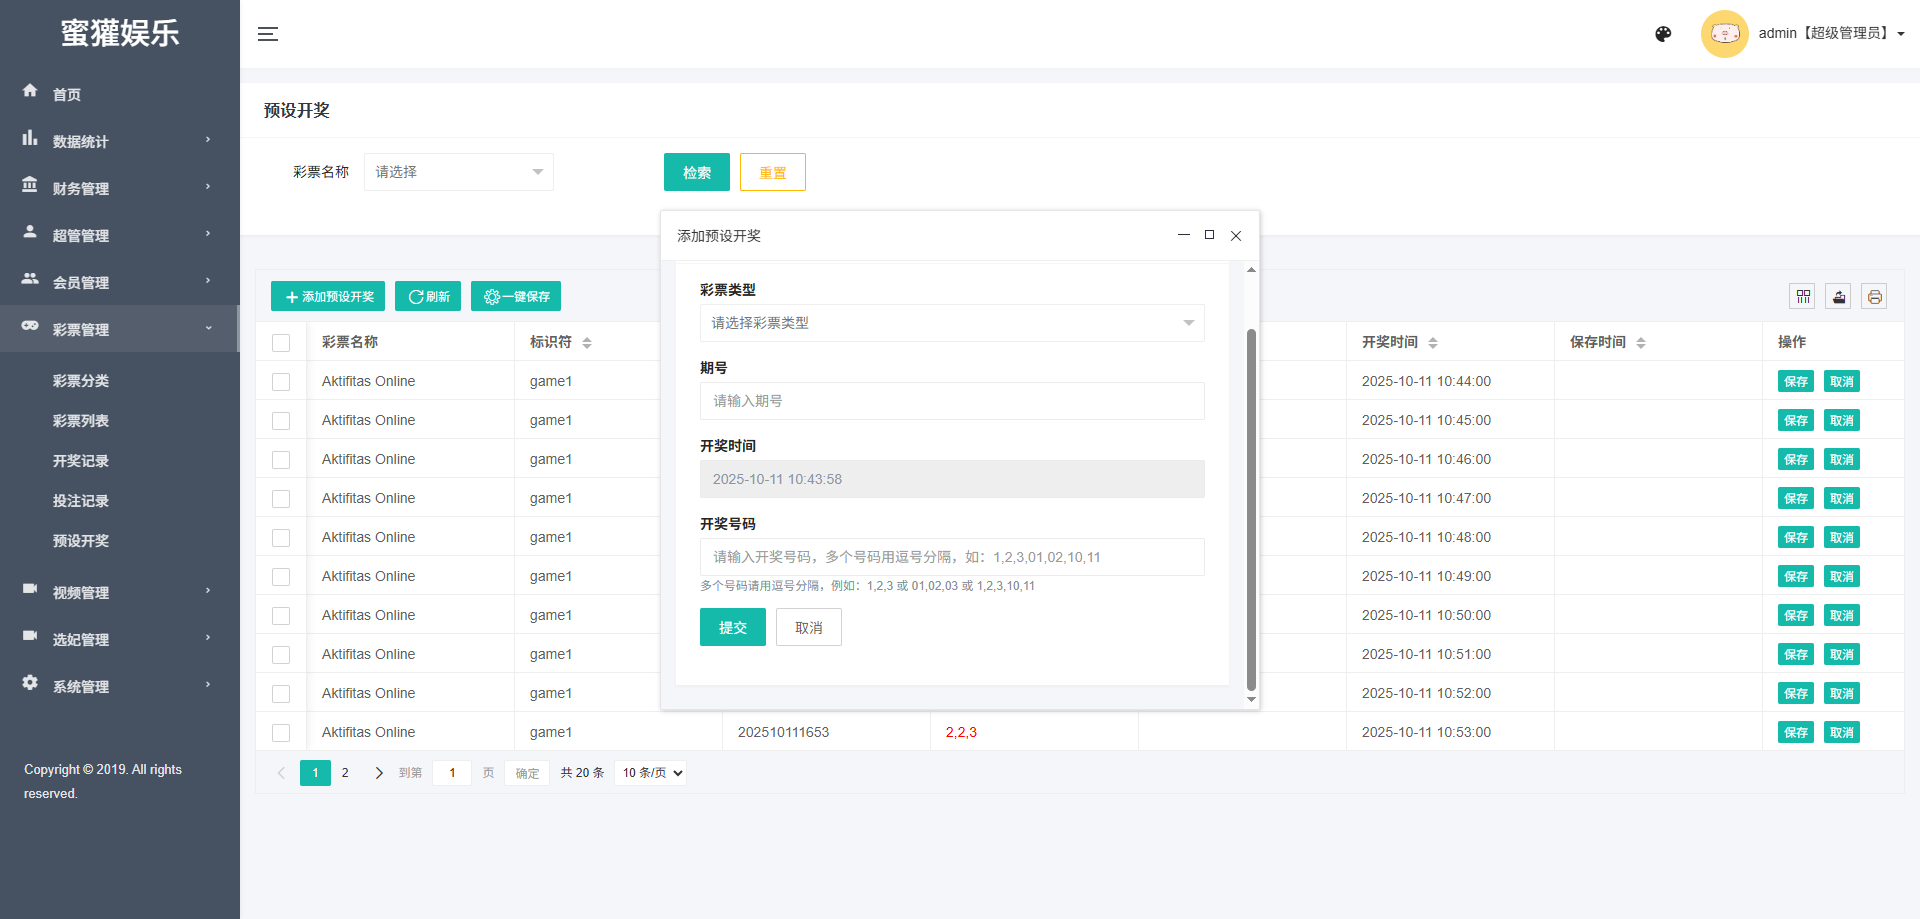The height and width of the screenshot is (919, 1920).
Task: Click the export table icon
Action: (1838, 296)
